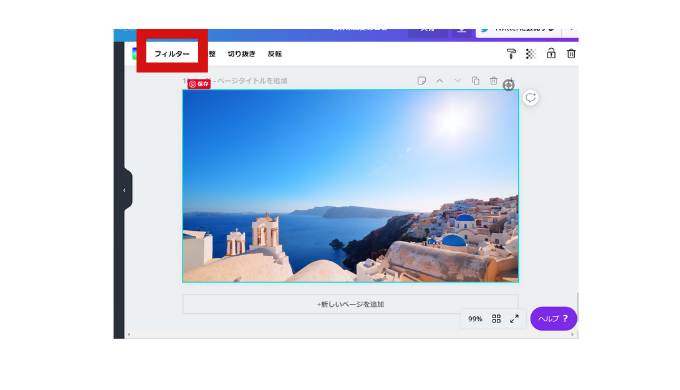Duplicate the page using the copy icon
This screenshot has width=680, height=390.
[475, 81]
